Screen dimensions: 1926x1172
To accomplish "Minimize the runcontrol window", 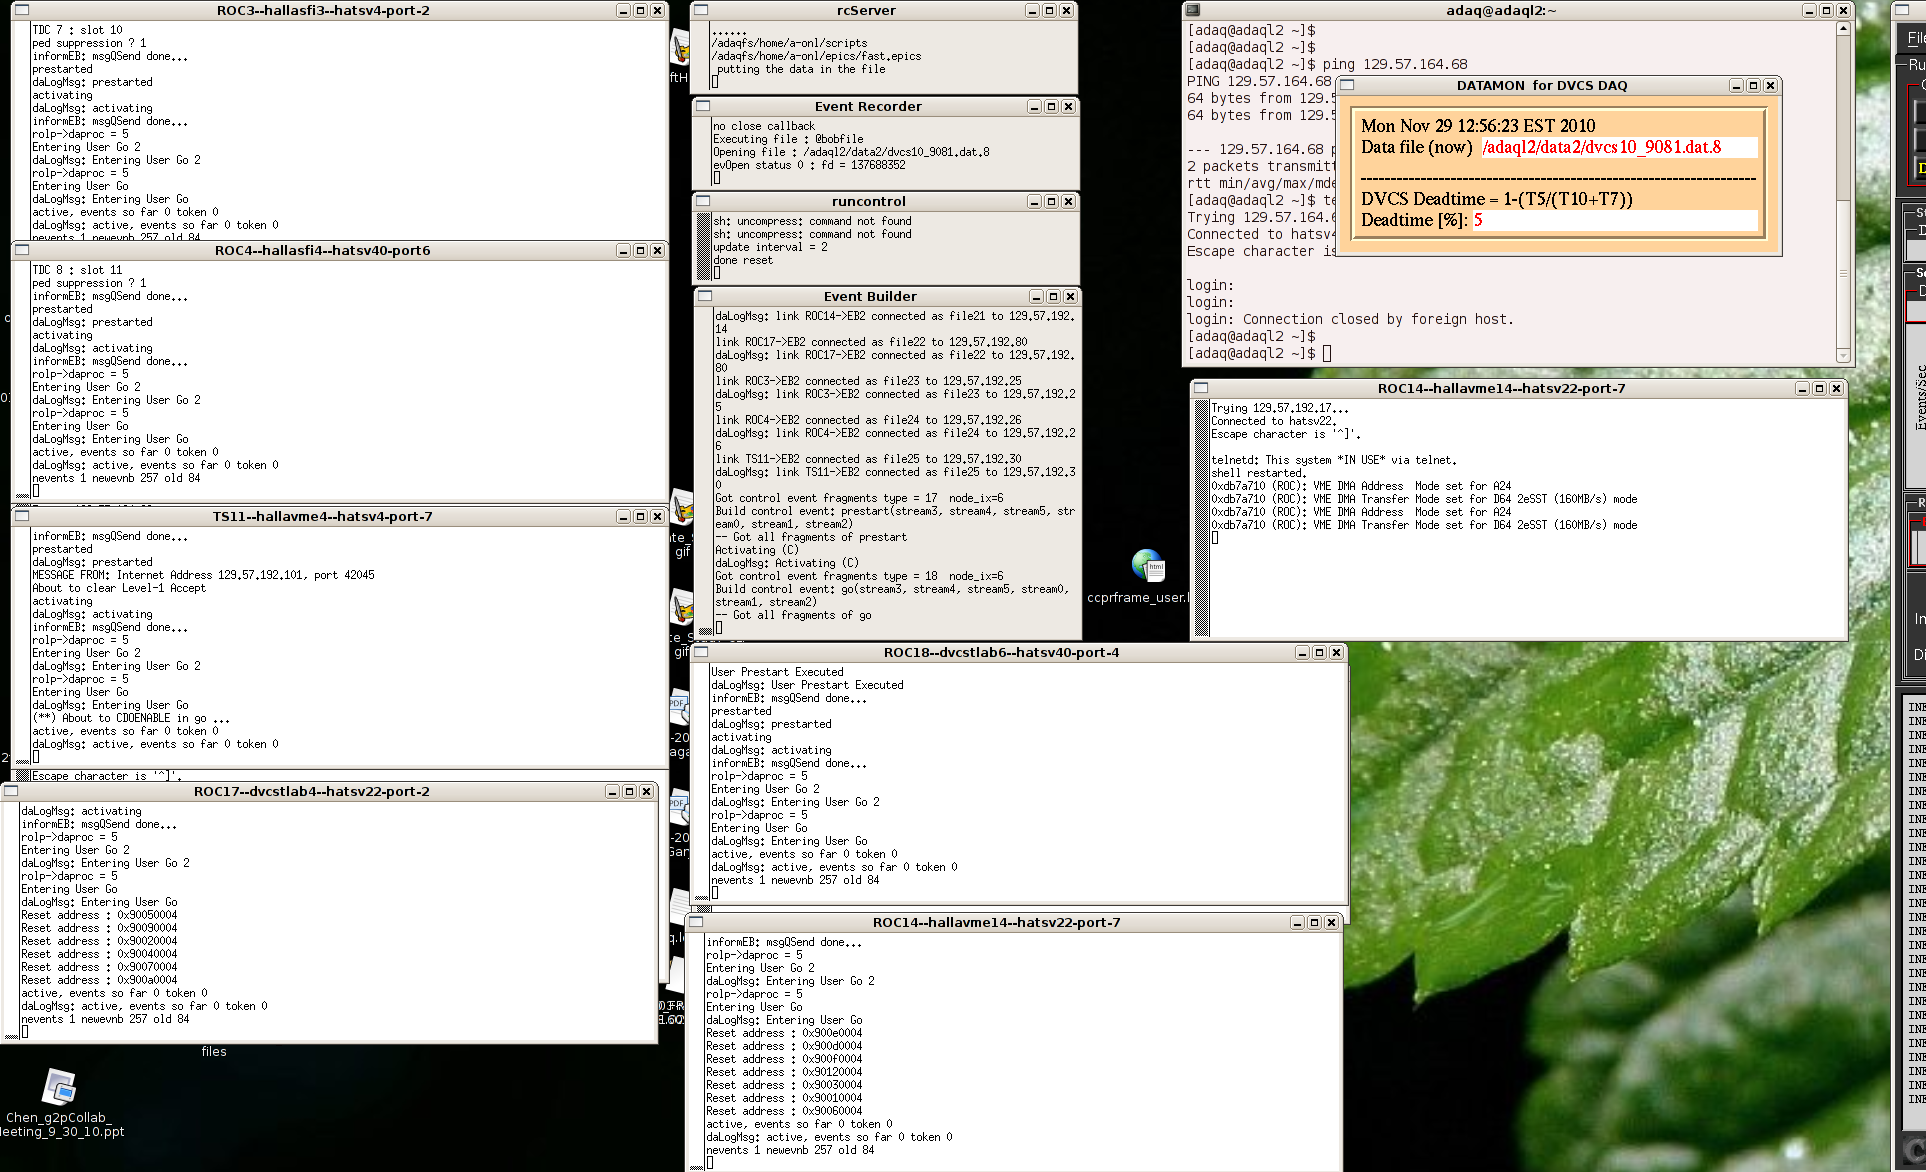I will tap(1034, 201).
